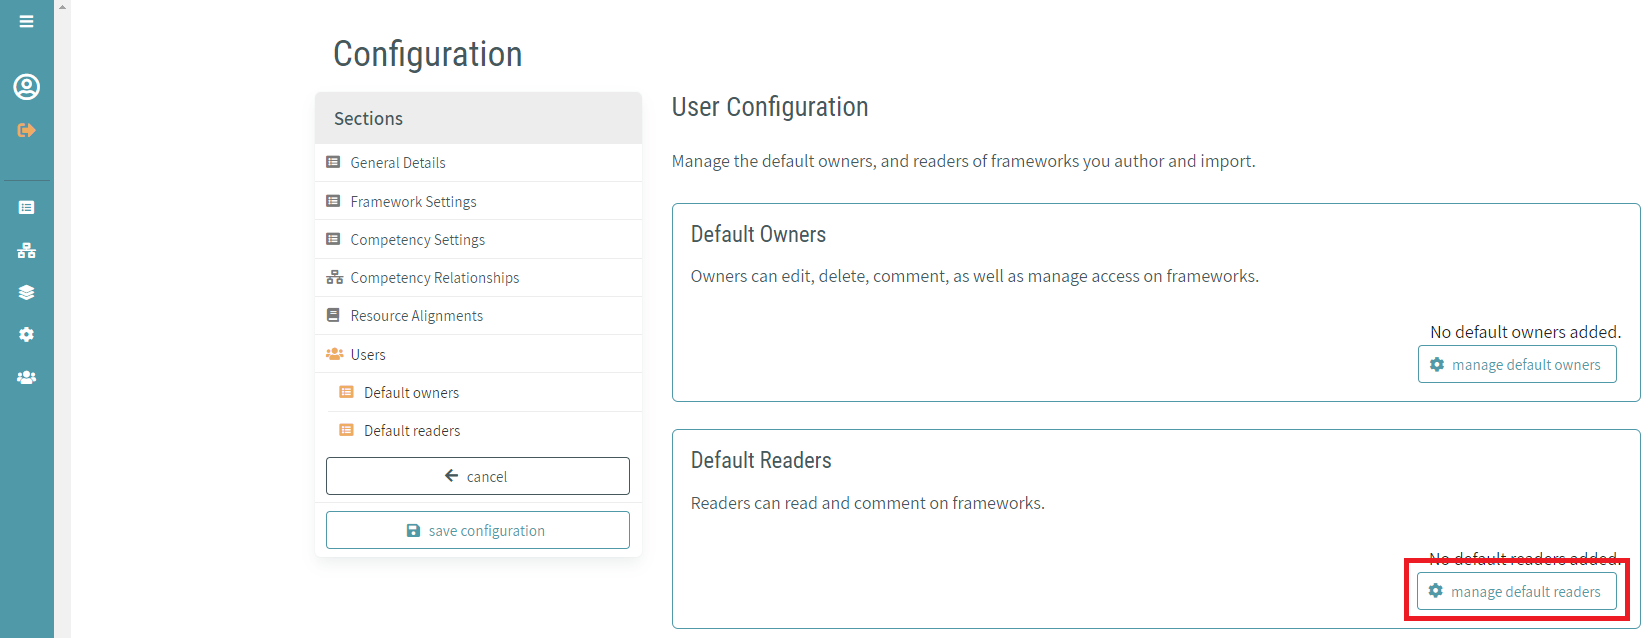1652x638 pixels.
Task: Click the Default readers list icon
Action: tap(346, 430)
